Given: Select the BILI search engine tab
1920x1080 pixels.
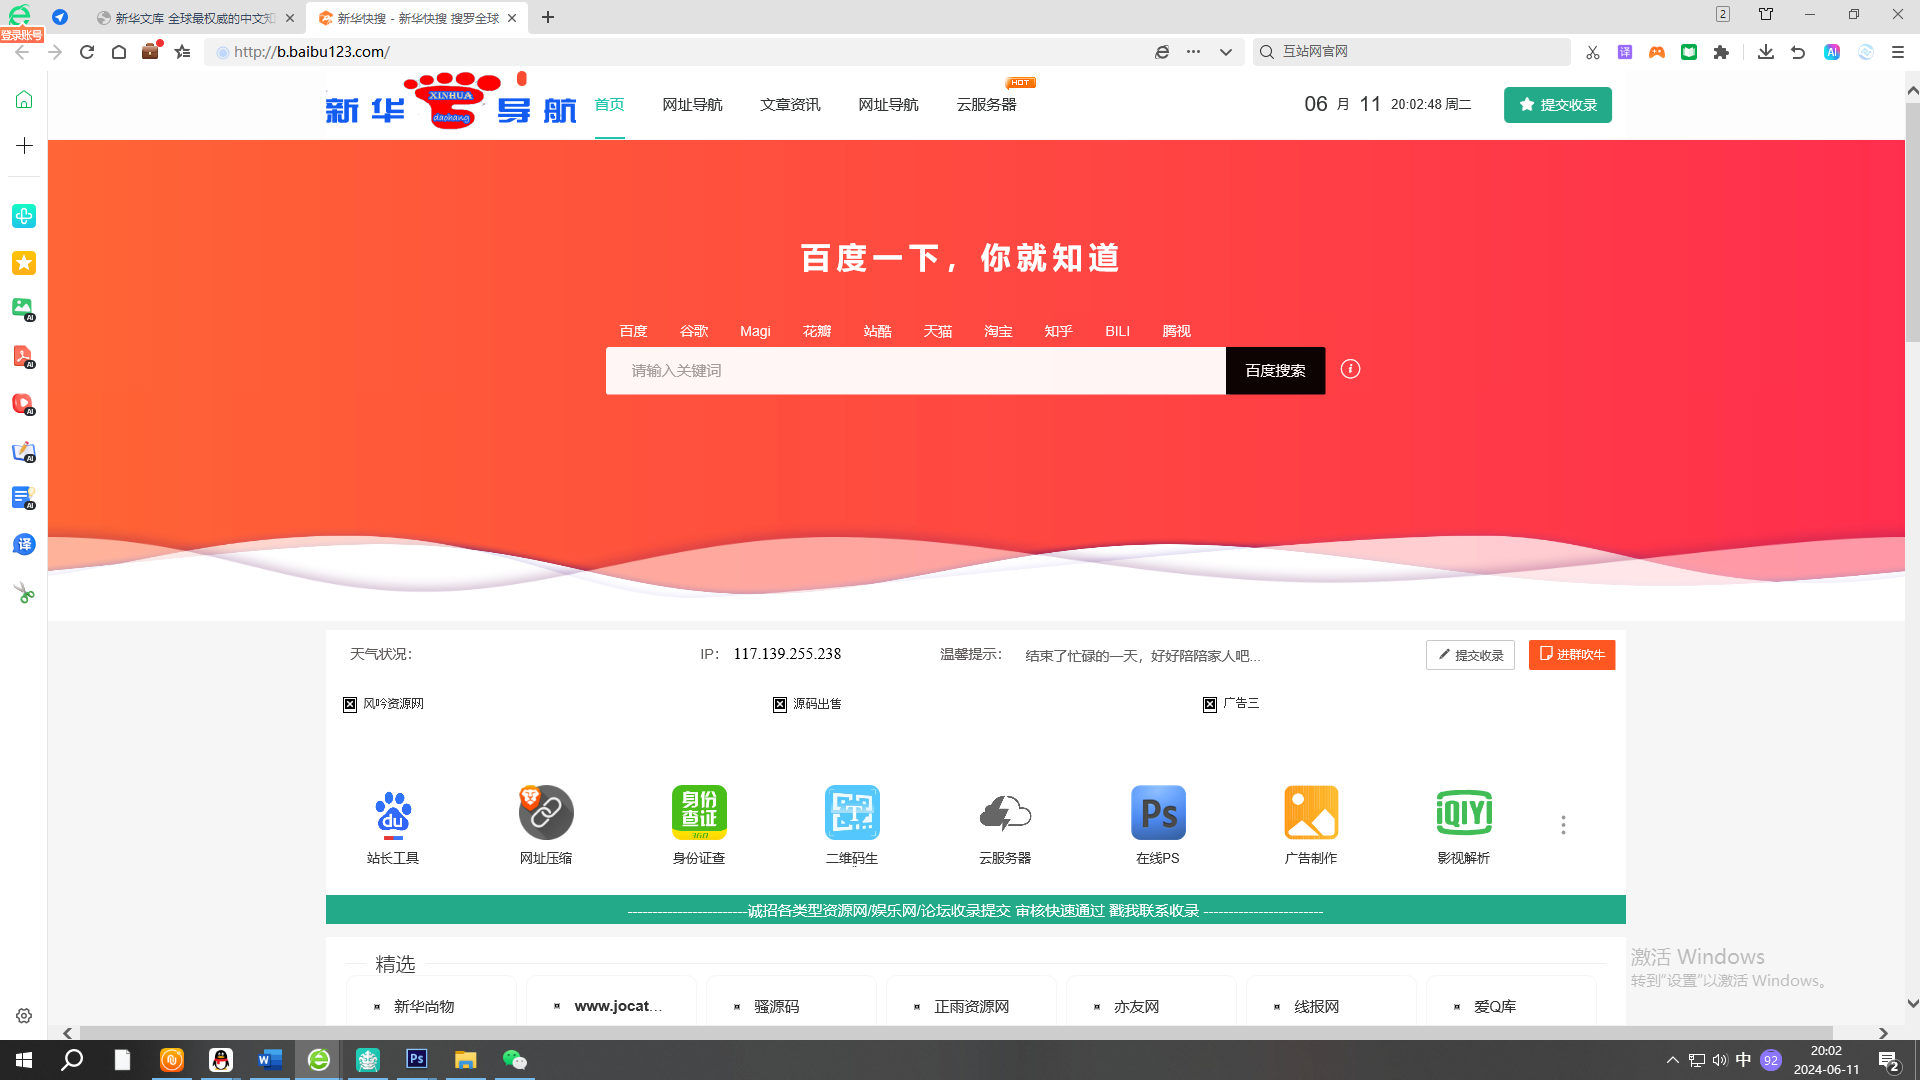Looking at the screenshot, I should 1117,331.
